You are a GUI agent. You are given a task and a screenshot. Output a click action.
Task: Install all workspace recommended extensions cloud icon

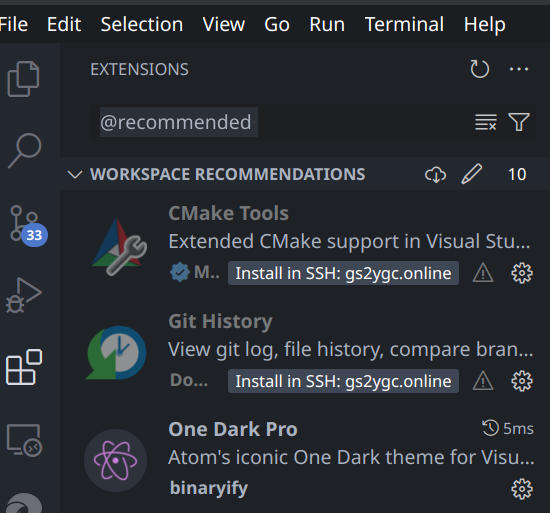[436, 174]
